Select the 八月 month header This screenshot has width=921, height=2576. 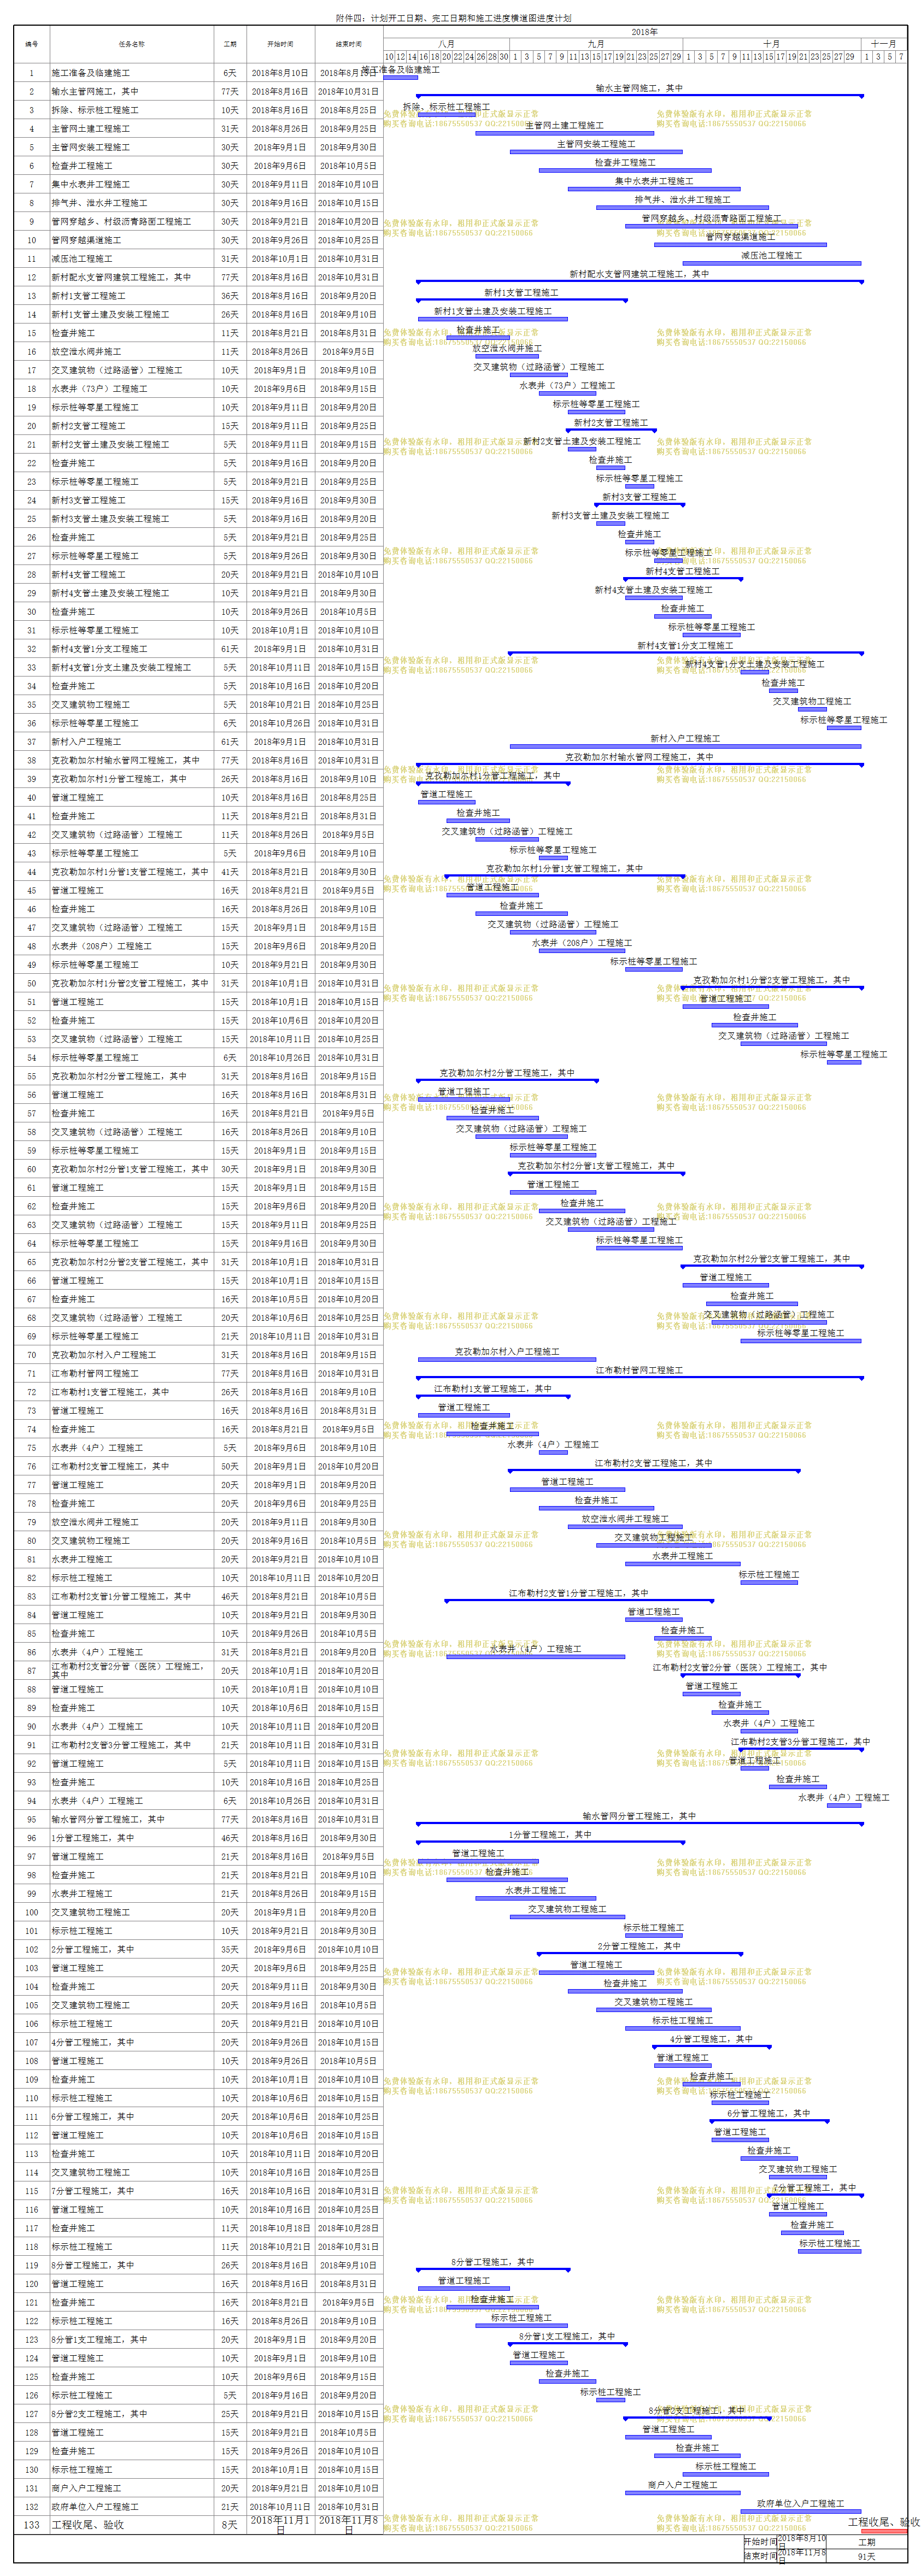446,44
